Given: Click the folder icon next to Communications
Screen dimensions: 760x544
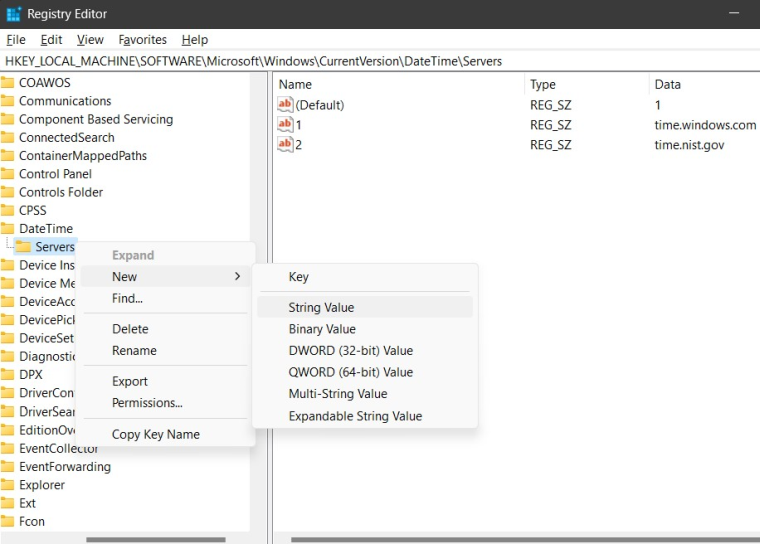Looking at the screenshot, I should (8, 101).
